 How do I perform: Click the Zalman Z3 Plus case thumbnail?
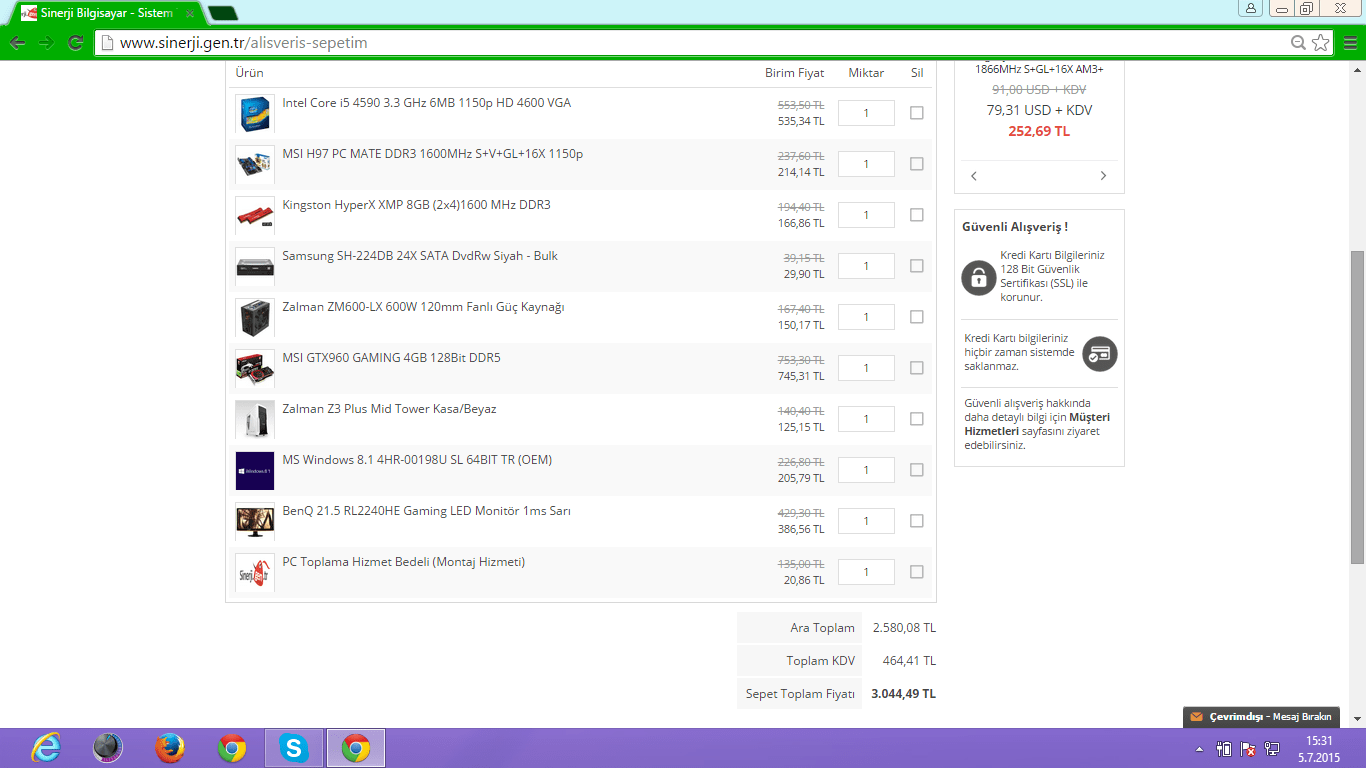click(255, 419)
